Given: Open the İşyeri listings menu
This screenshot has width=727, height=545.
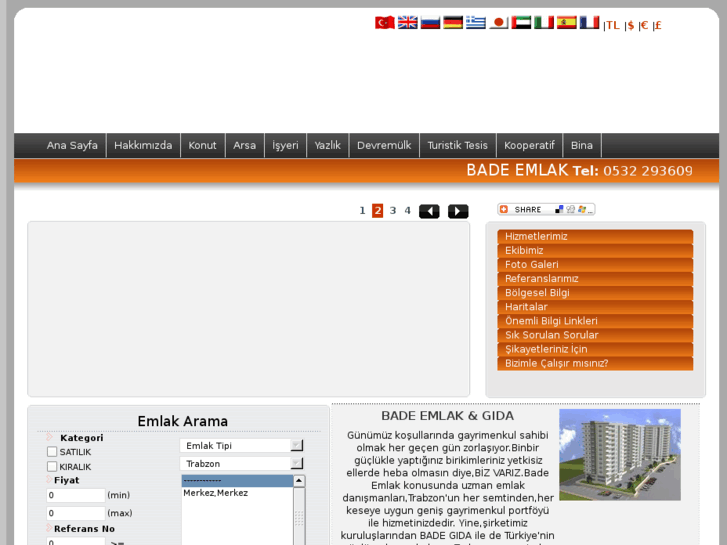Looking at the screenshot, I should point(285,146).
